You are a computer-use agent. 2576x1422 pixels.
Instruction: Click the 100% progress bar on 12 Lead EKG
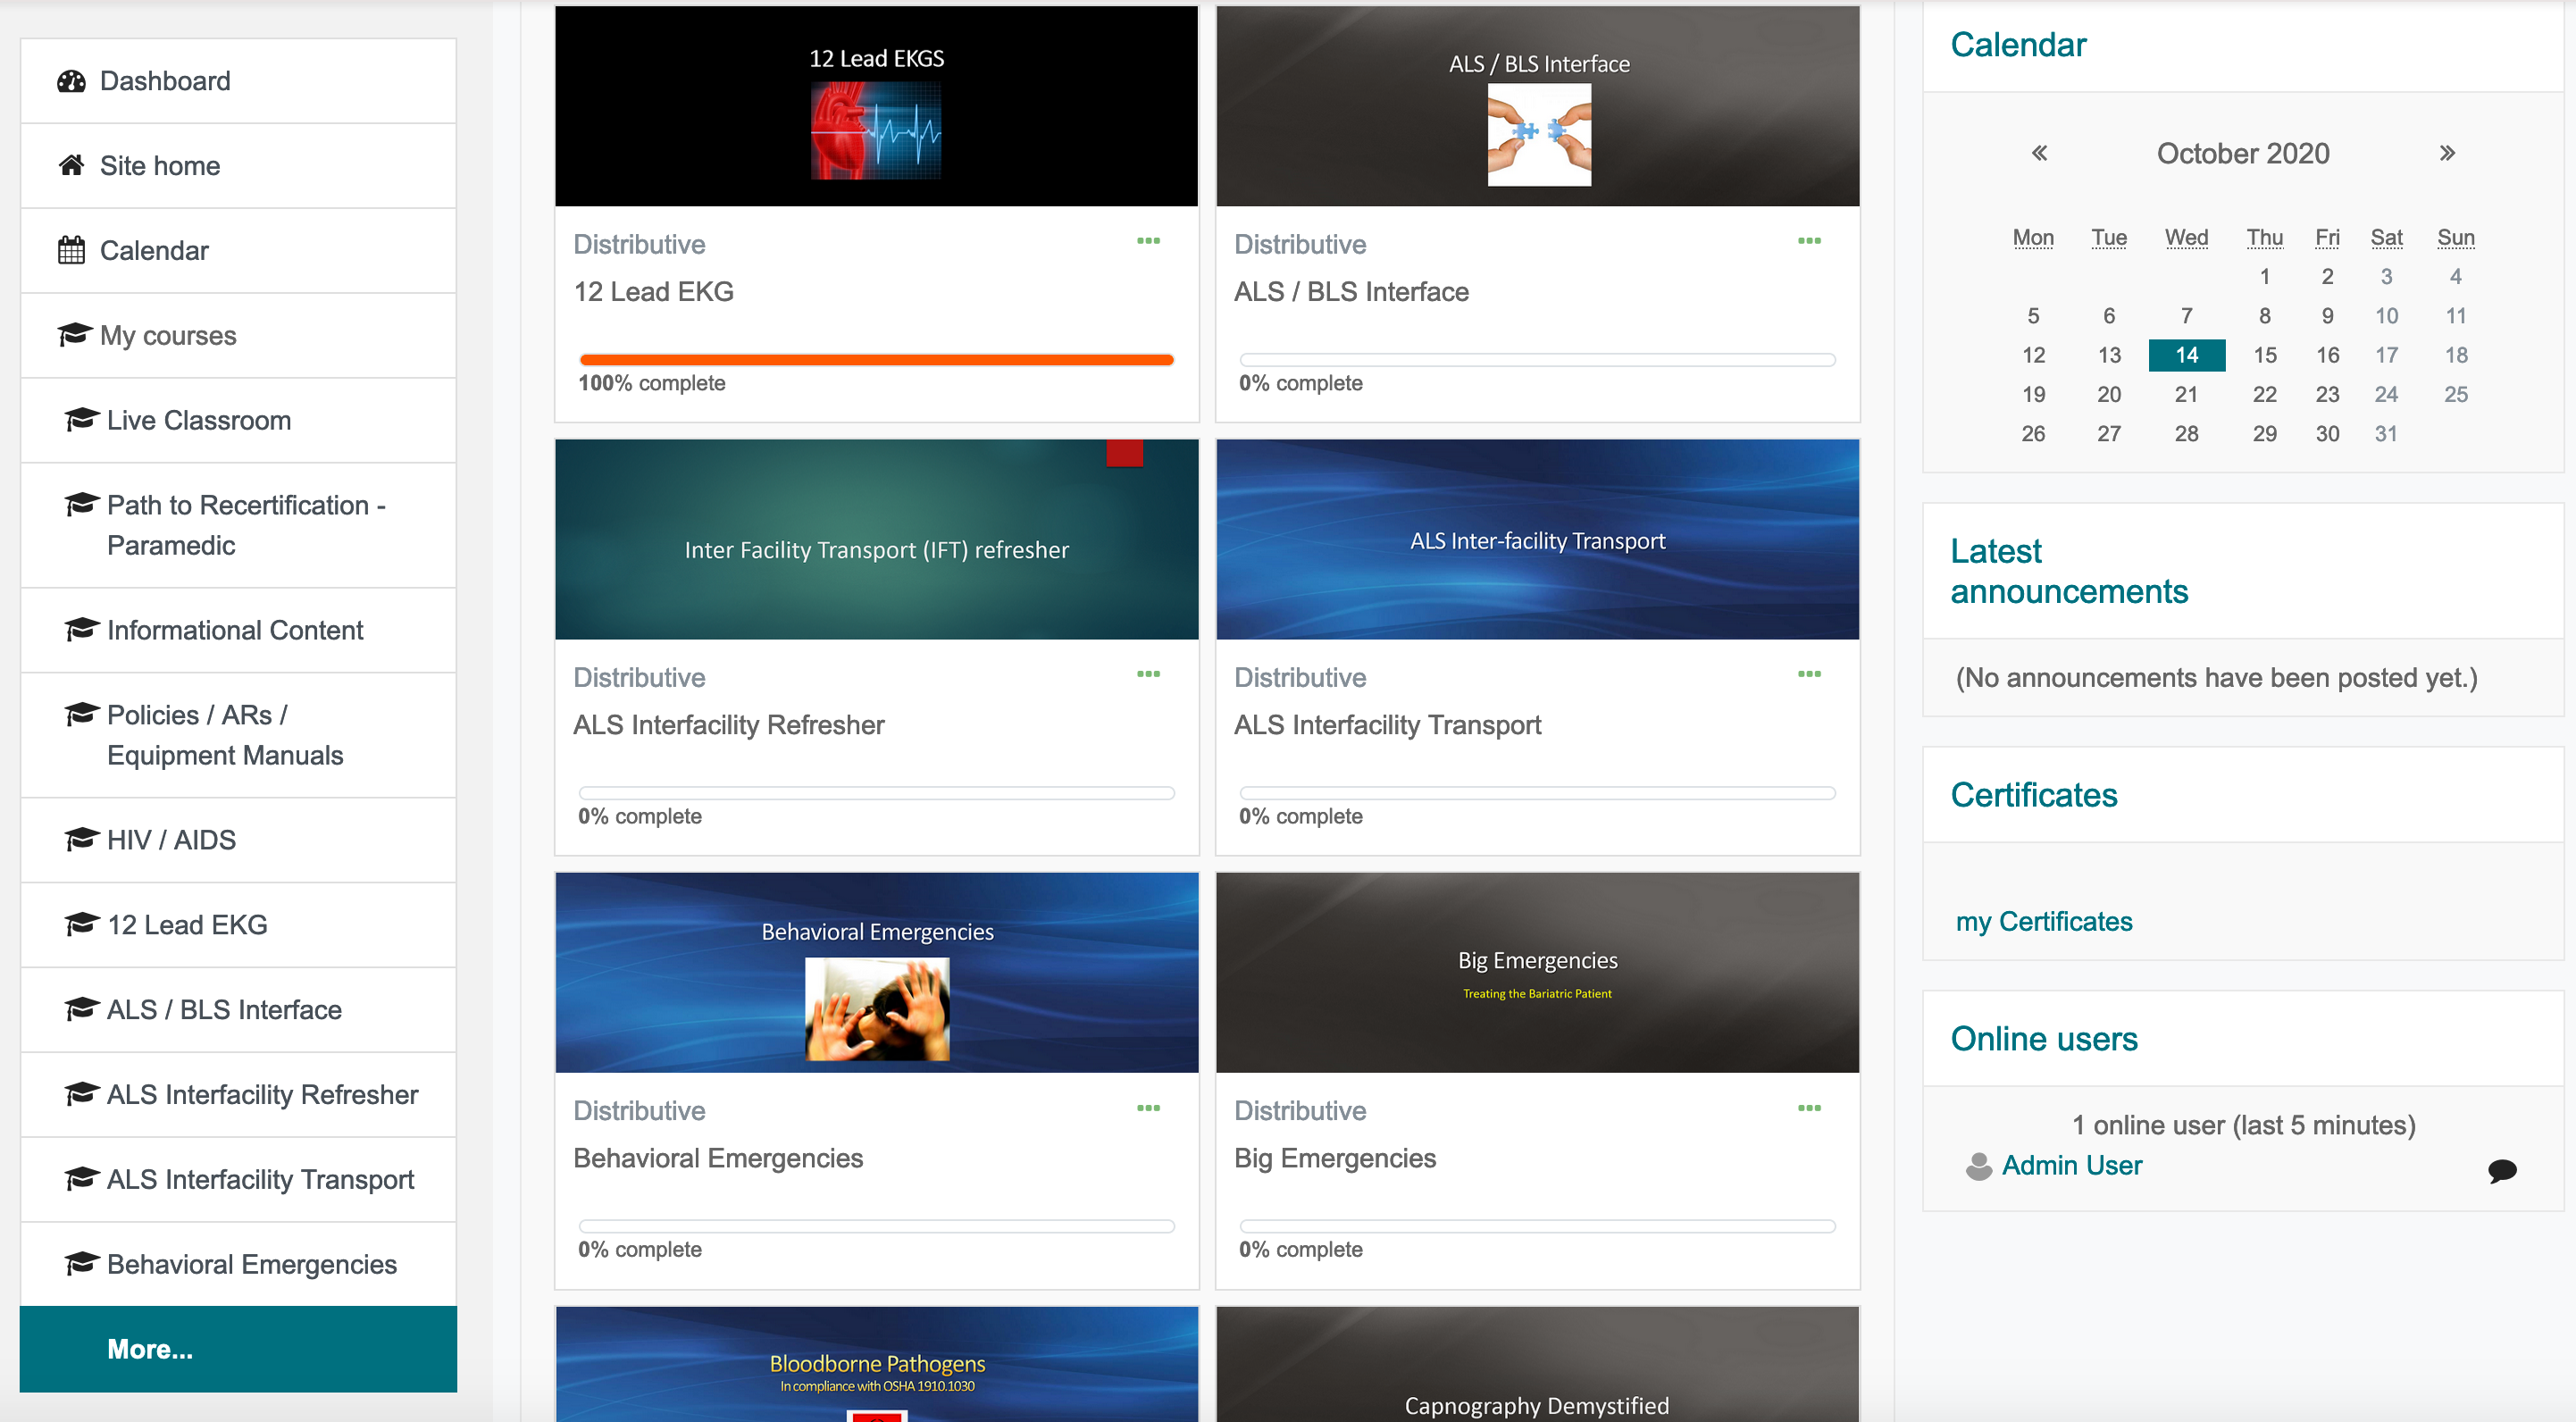click(x=876, y=360)
